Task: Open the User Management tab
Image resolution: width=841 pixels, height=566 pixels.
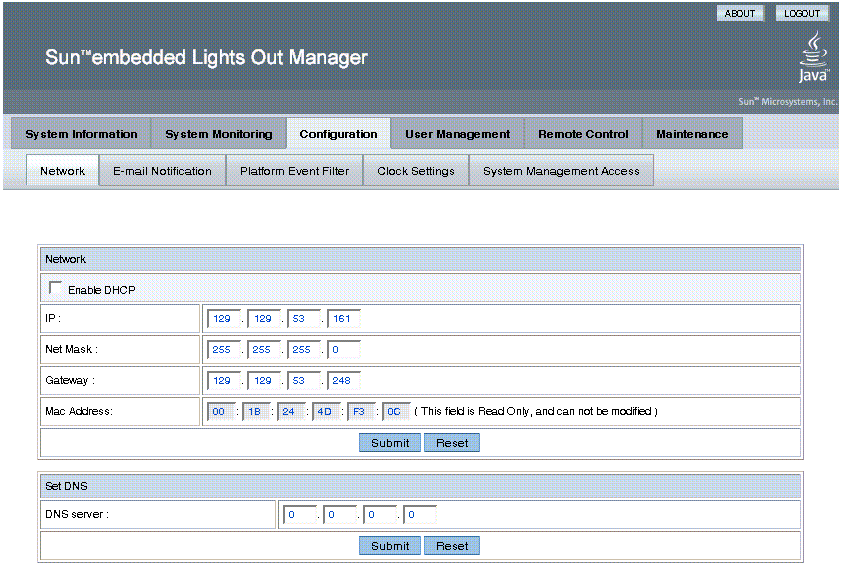Action: point(458,134)
